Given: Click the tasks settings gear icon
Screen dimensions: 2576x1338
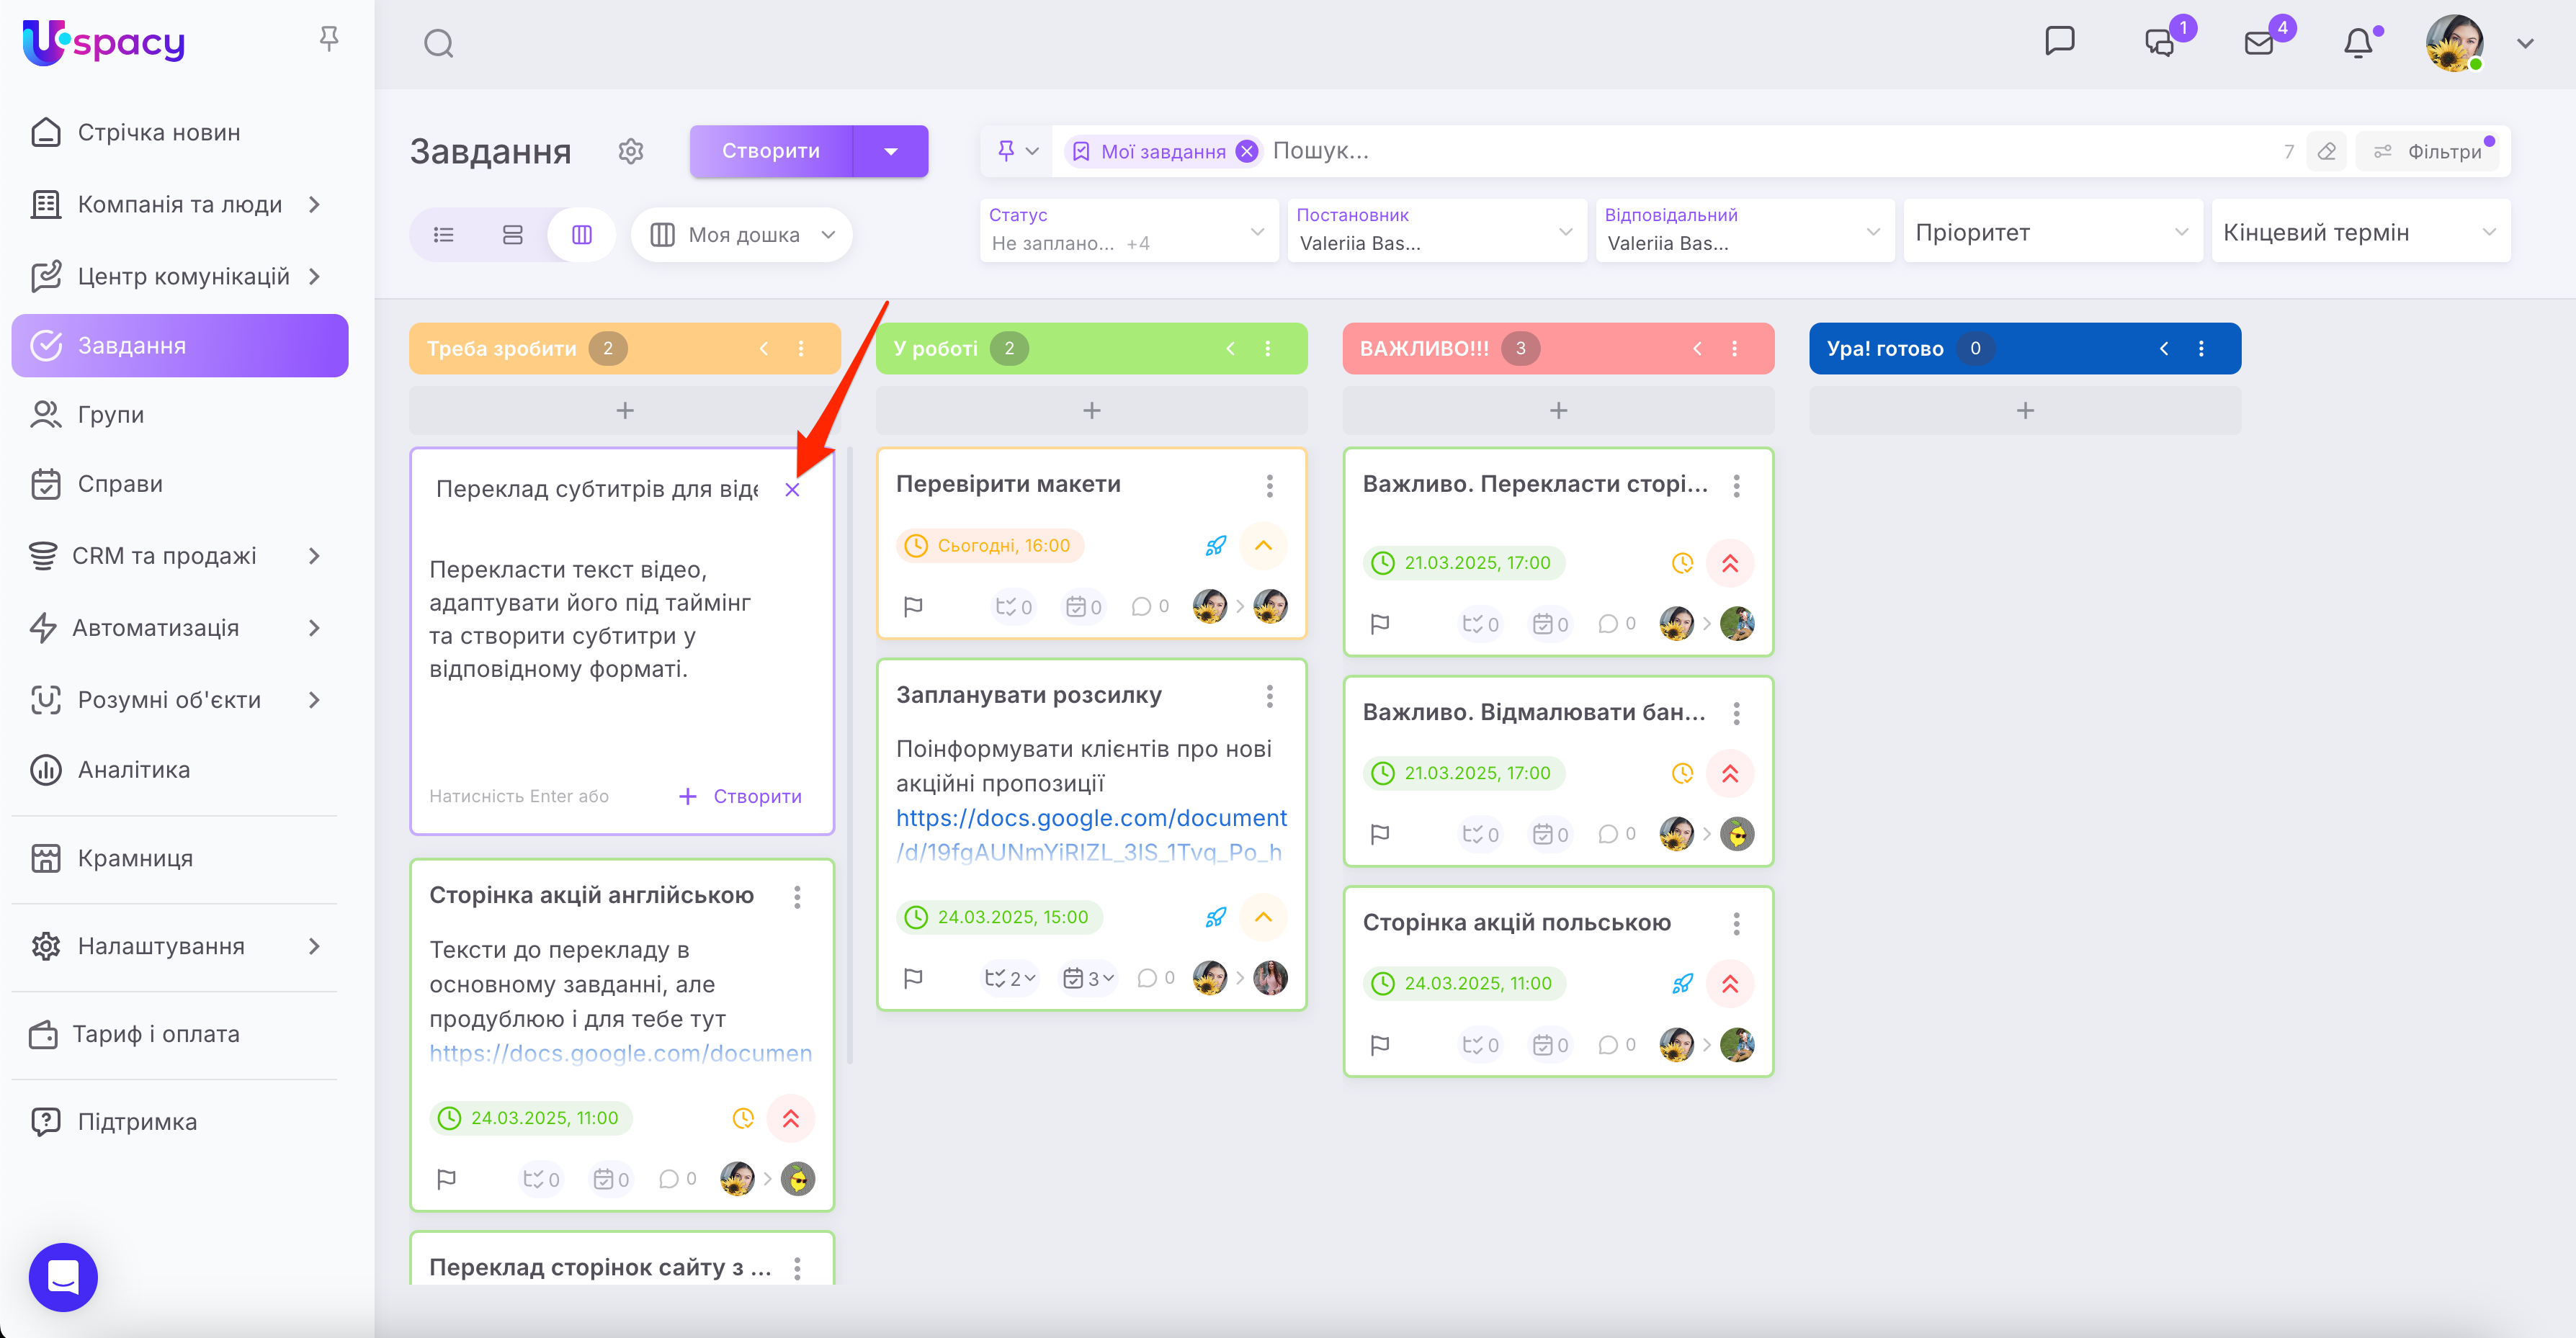Looking at the screenshot, I should click(x=630, y=151).
